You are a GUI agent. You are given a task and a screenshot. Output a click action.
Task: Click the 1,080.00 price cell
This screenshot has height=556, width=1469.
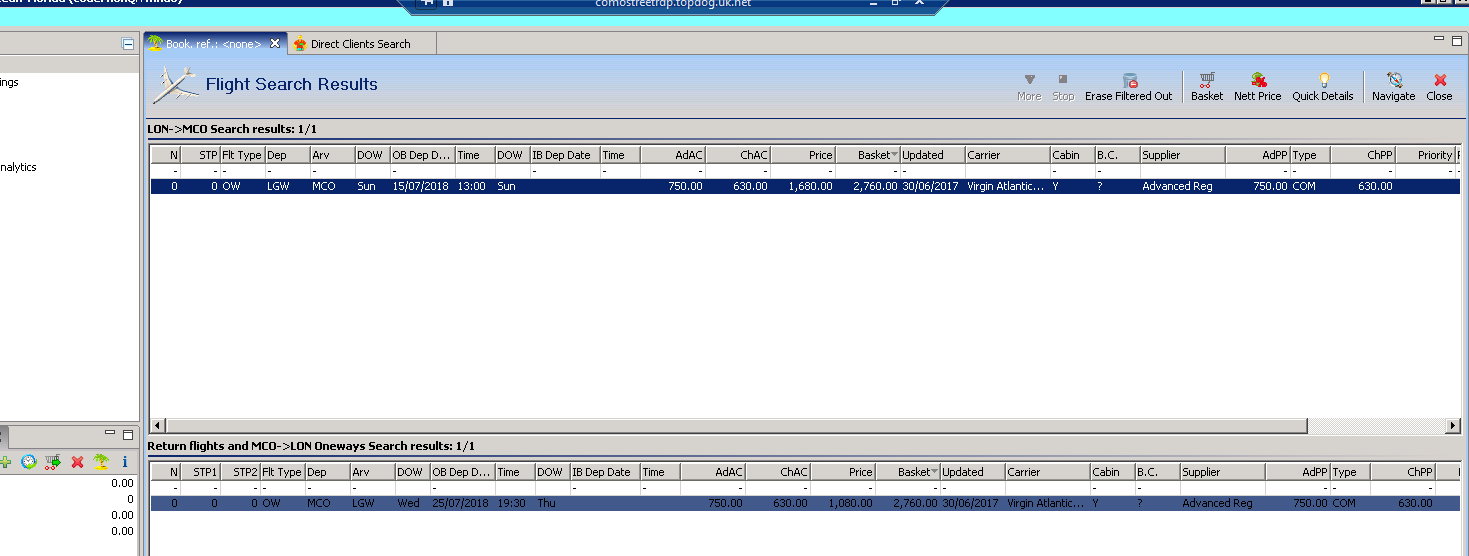click(851, 503)
